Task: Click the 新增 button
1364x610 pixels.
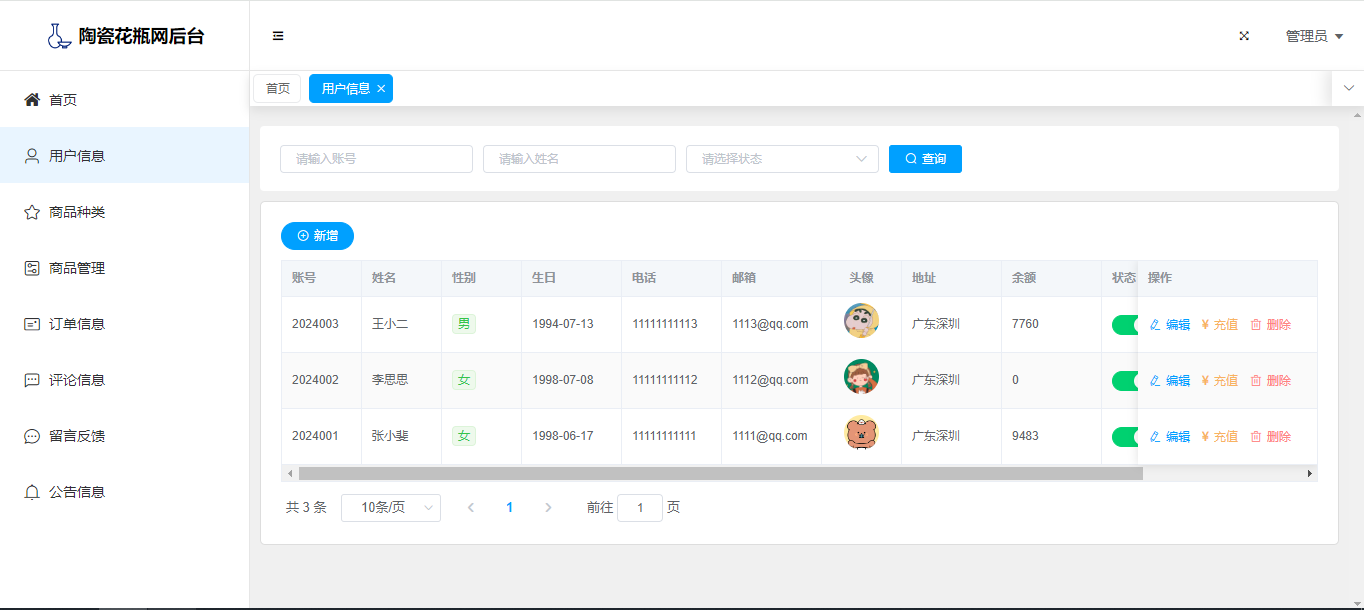Action: click(x=317, y=236)
